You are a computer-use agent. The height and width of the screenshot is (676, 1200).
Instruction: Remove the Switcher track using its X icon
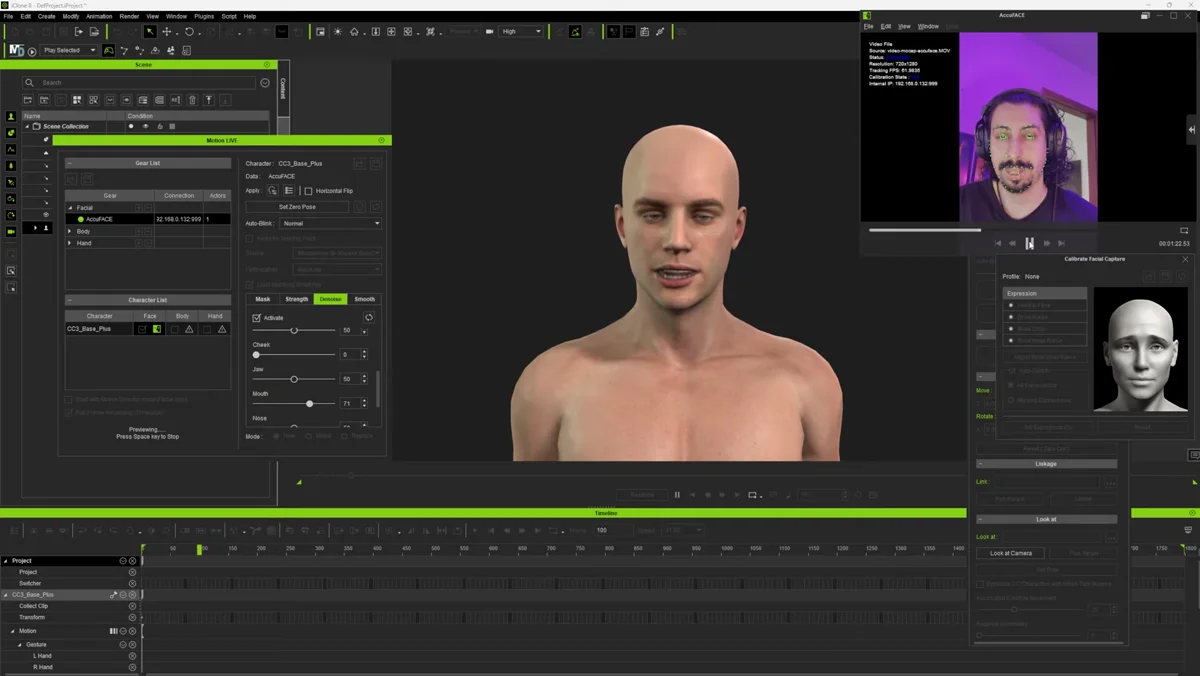click(132, 583)
